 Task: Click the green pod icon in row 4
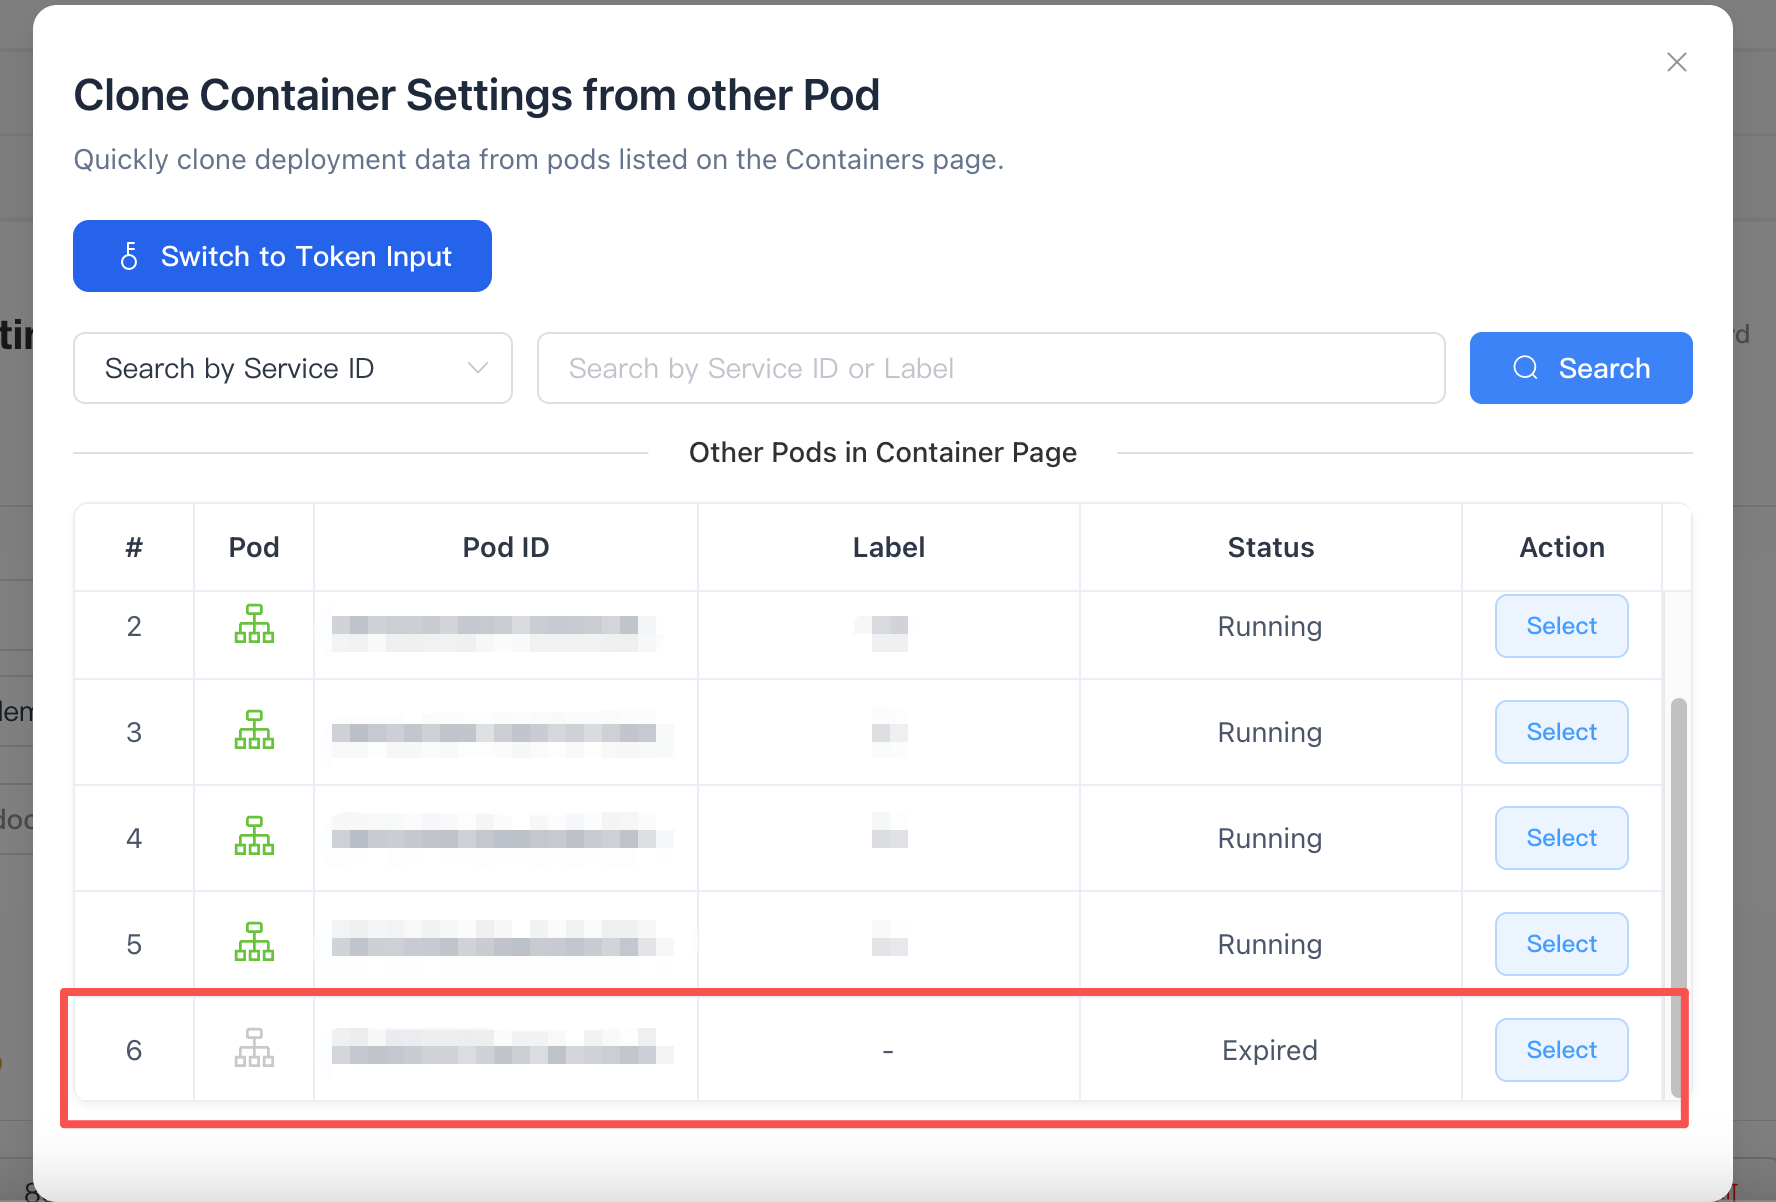tap(254, 836)
